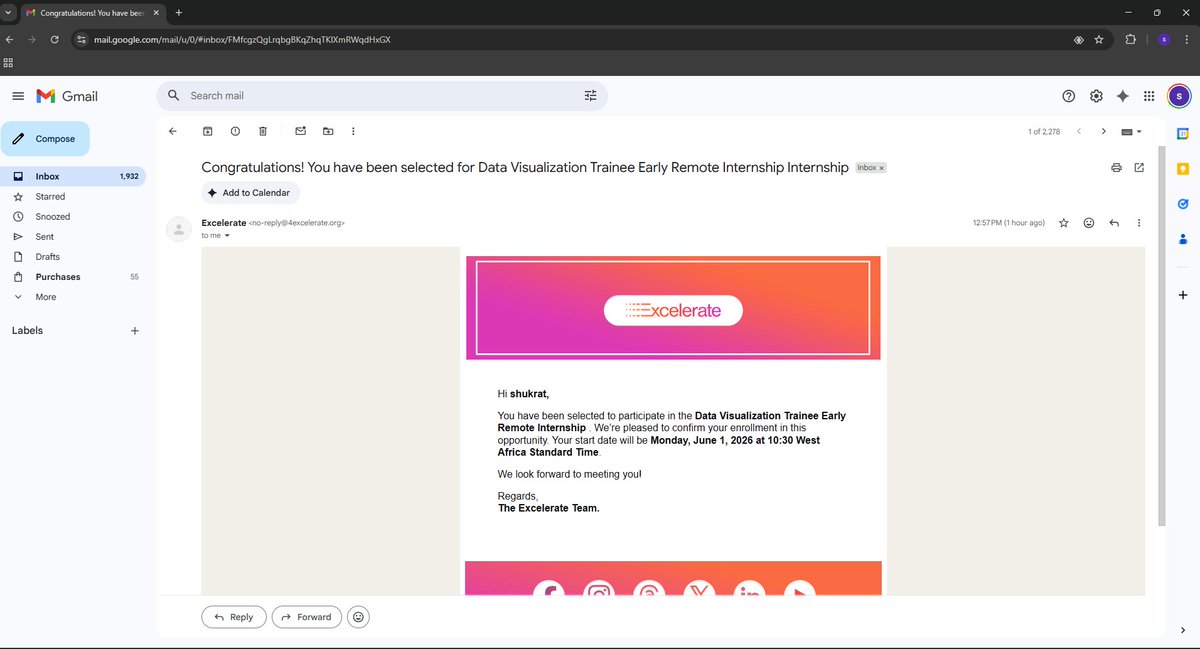Open Chrome menu three dots
The height and width of the screenshot is (649, 1200).
[1187, 39]
